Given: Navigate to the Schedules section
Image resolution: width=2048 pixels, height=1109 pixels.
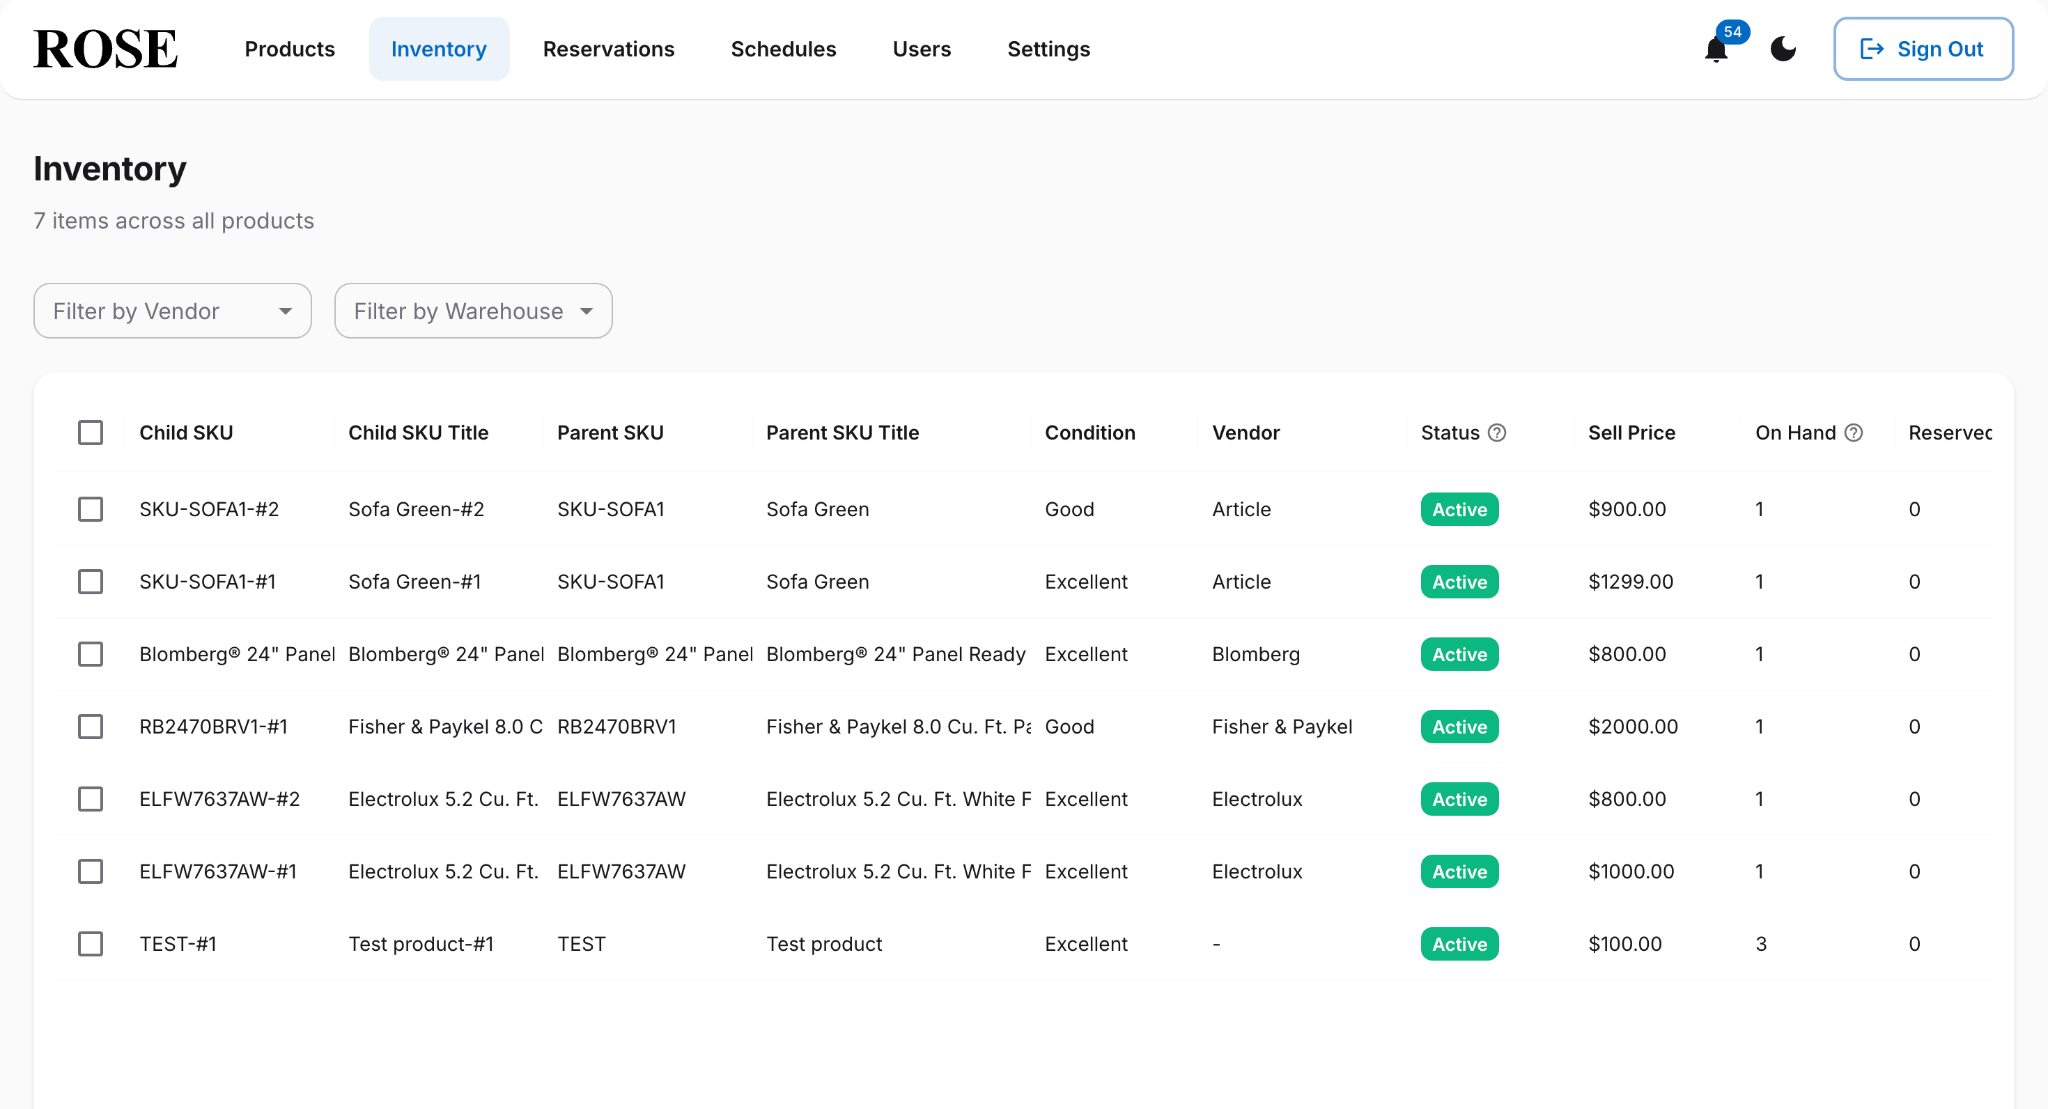Looking at the screenshot, I should coord(784,48).
